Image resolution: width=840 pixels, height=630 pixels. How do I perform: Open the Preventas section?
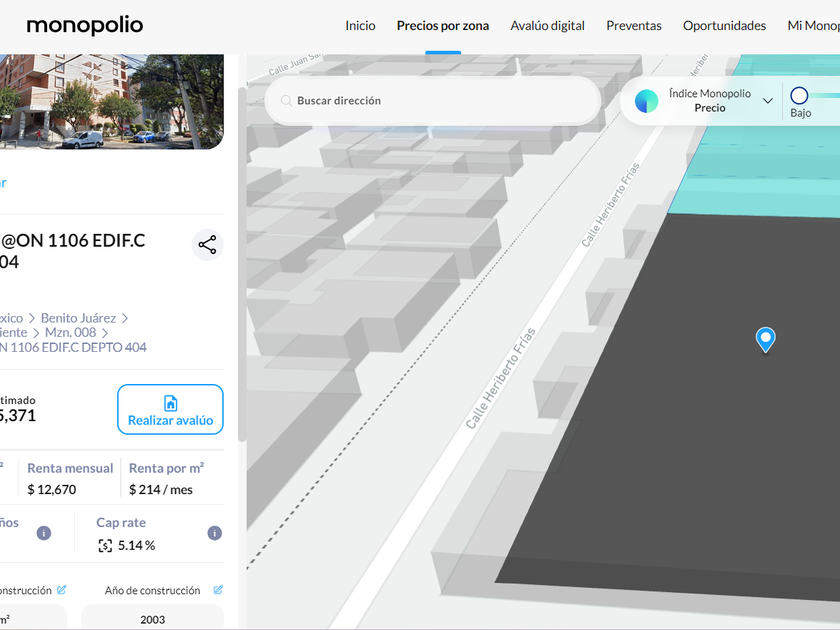[x=634, y=26]
